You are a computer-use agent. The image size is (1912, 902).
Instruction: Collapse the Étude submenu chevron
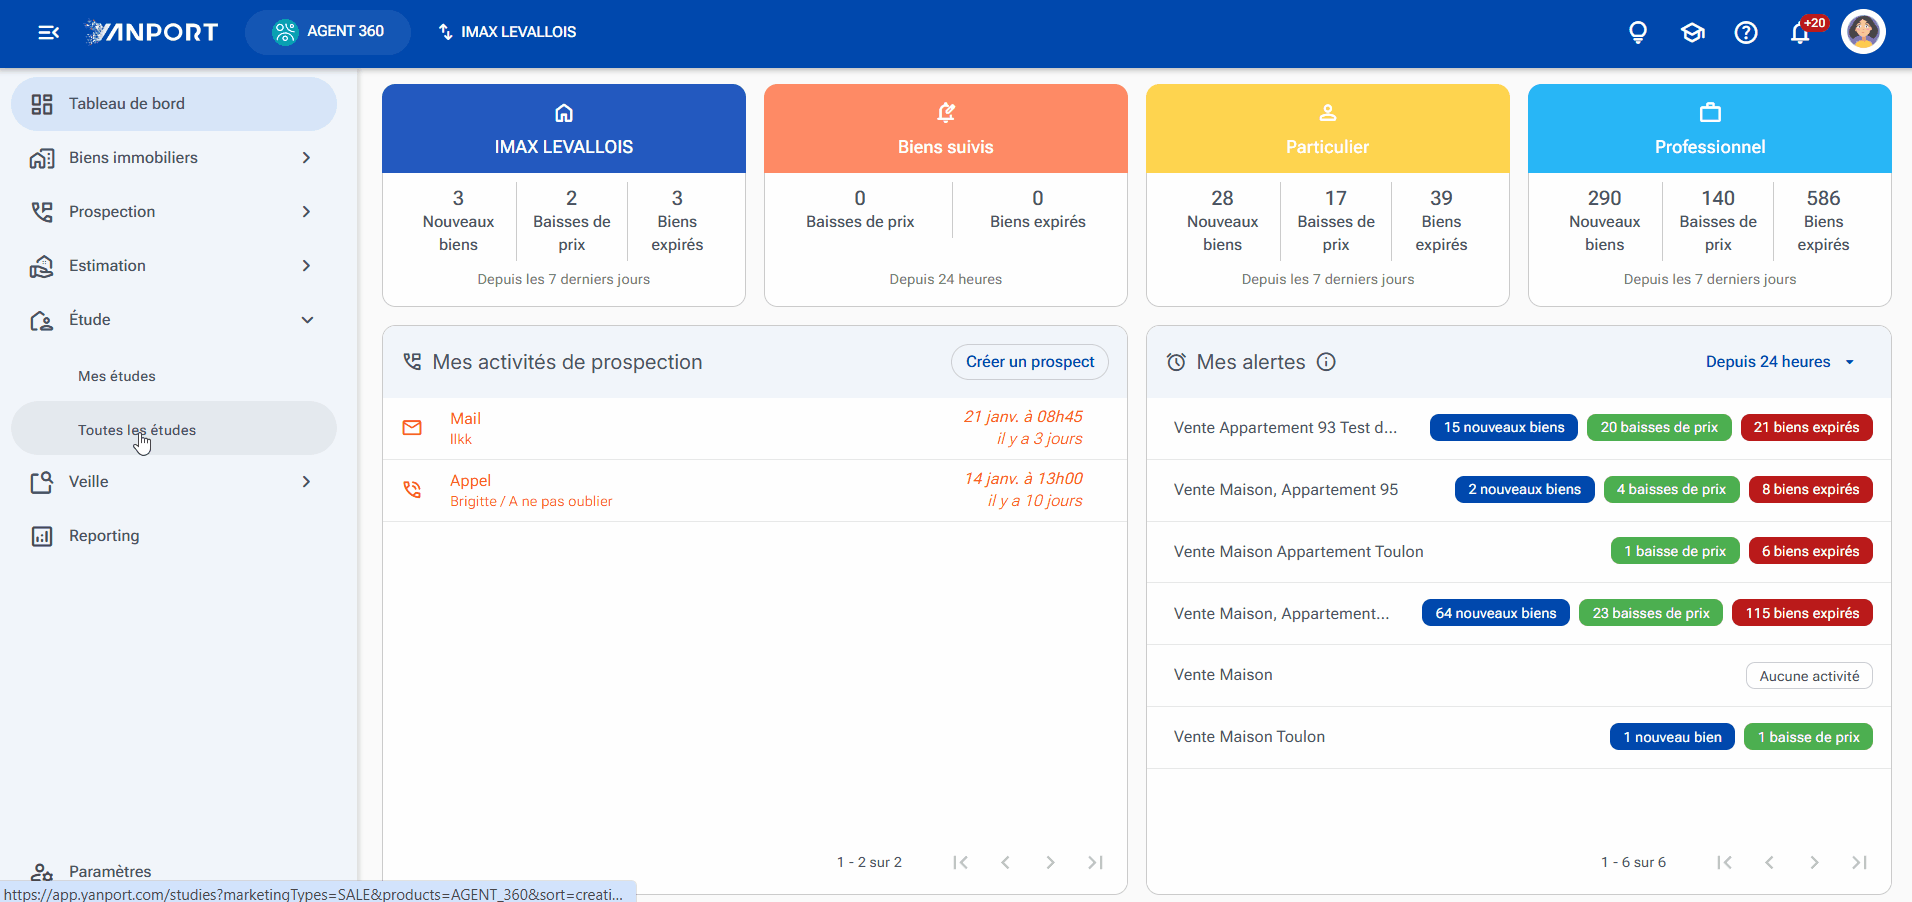coord(307,320)
